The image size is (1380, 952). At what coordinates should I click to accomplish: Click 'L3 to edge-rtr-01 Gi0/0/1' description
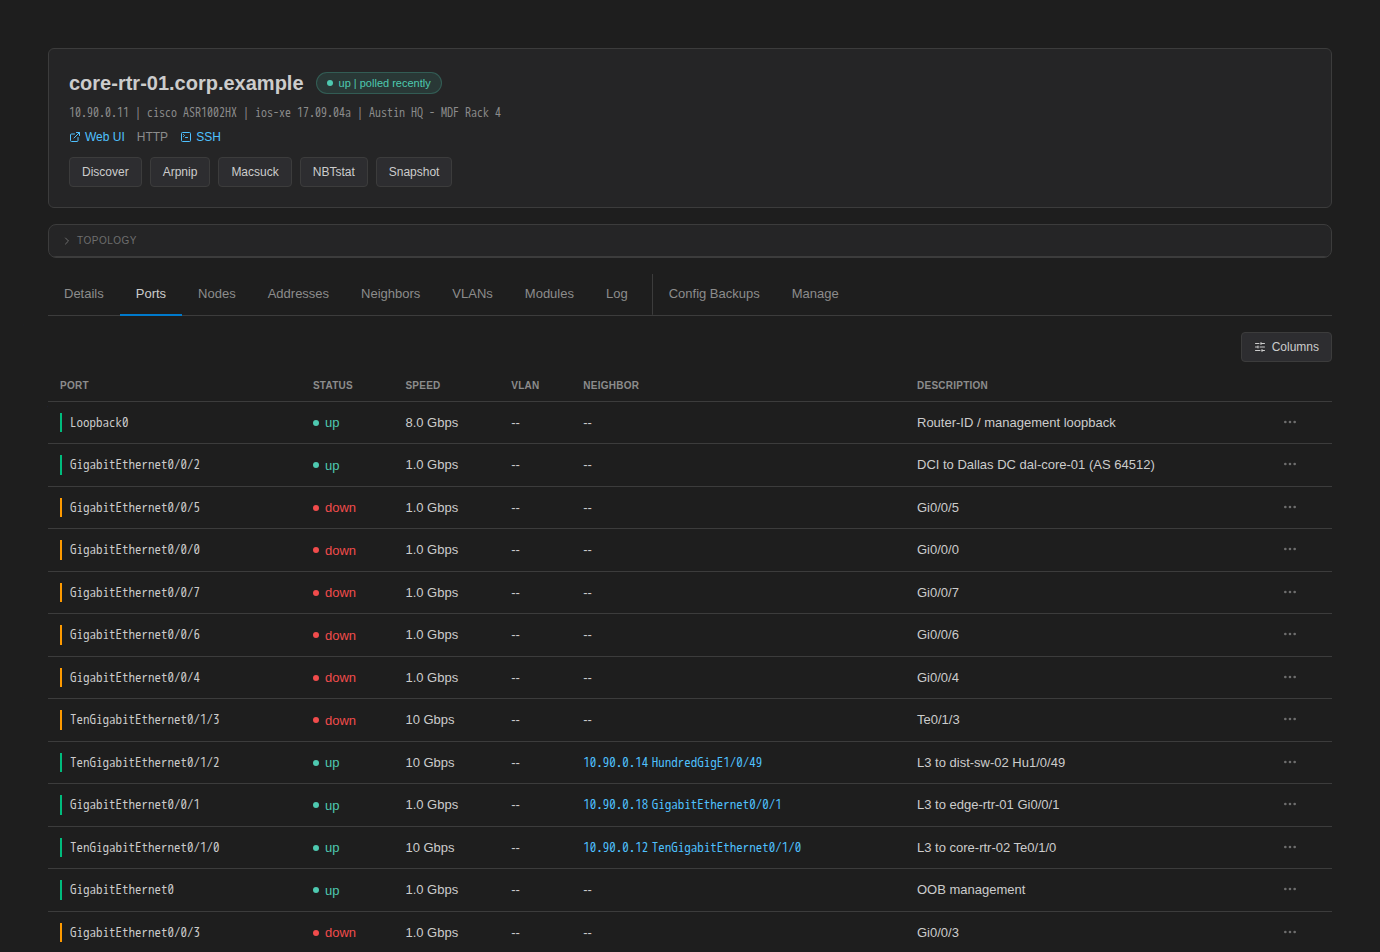[988, 804]
